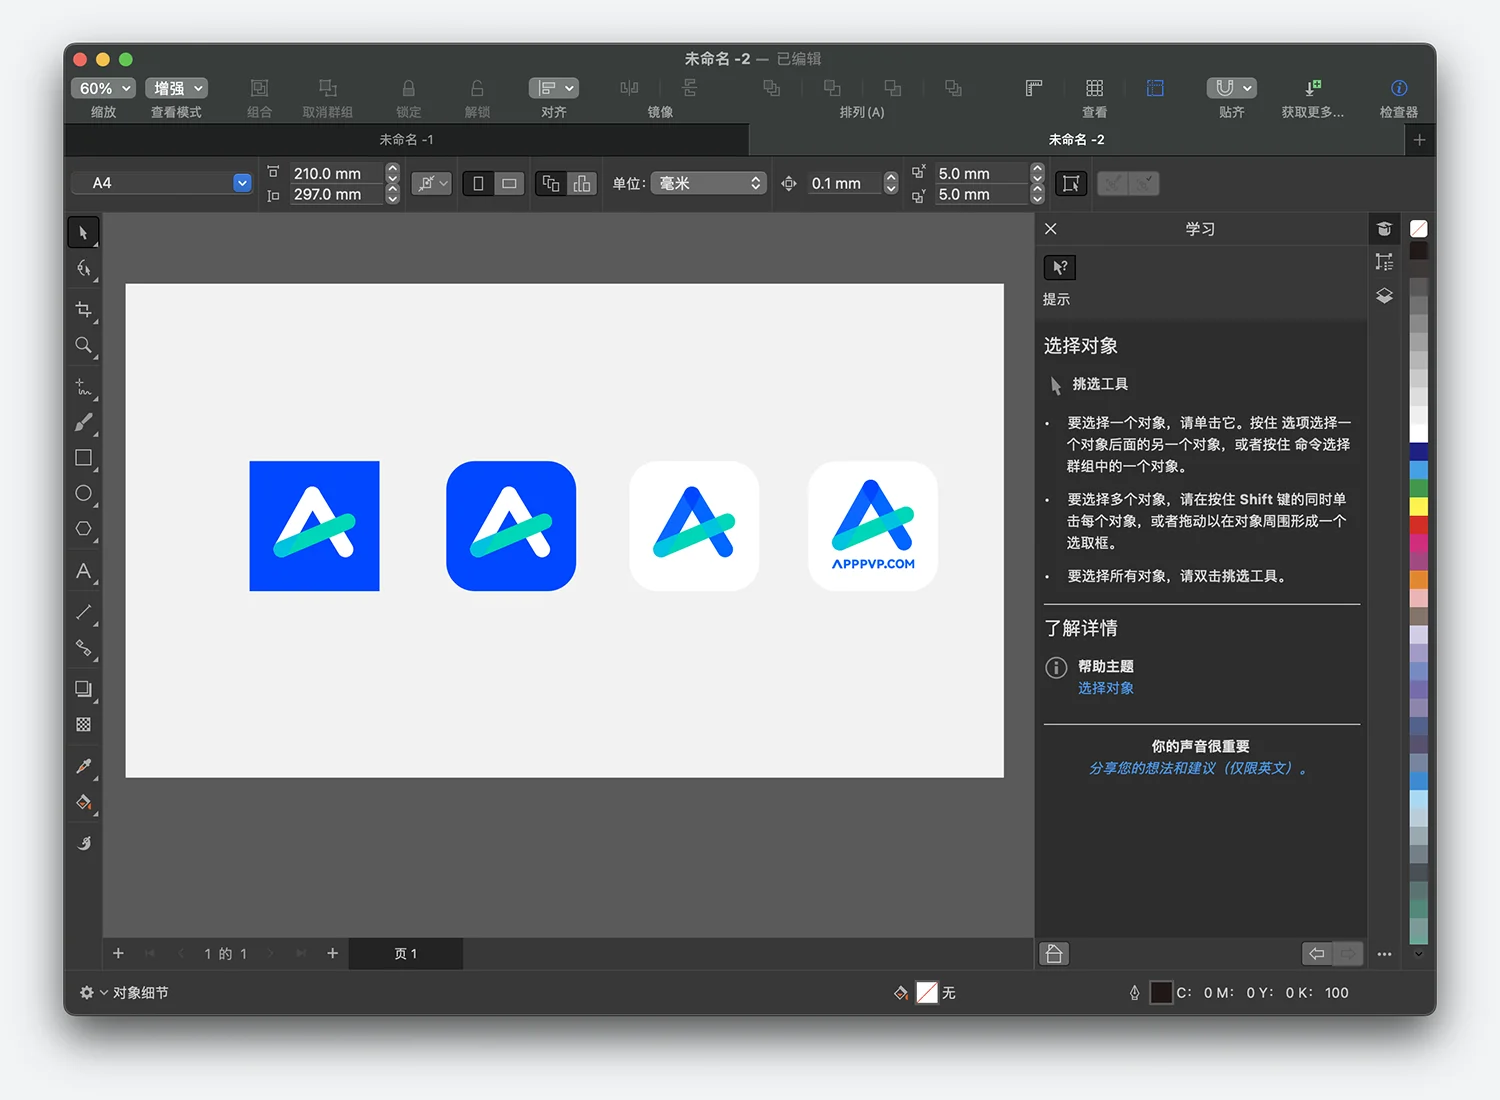This screenshot has width=1500, height=1100.
Task: Pick the Smart Fill tool at toolbox bottom
Action: (x=83, y=843)
